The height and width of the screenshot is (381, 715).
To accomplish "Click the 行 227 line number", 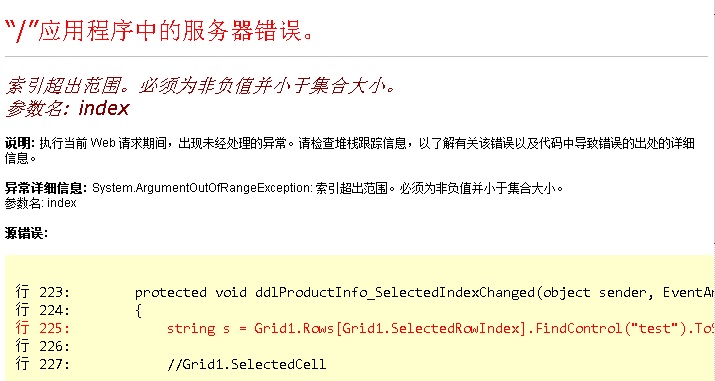I will (x=42, y=364).
